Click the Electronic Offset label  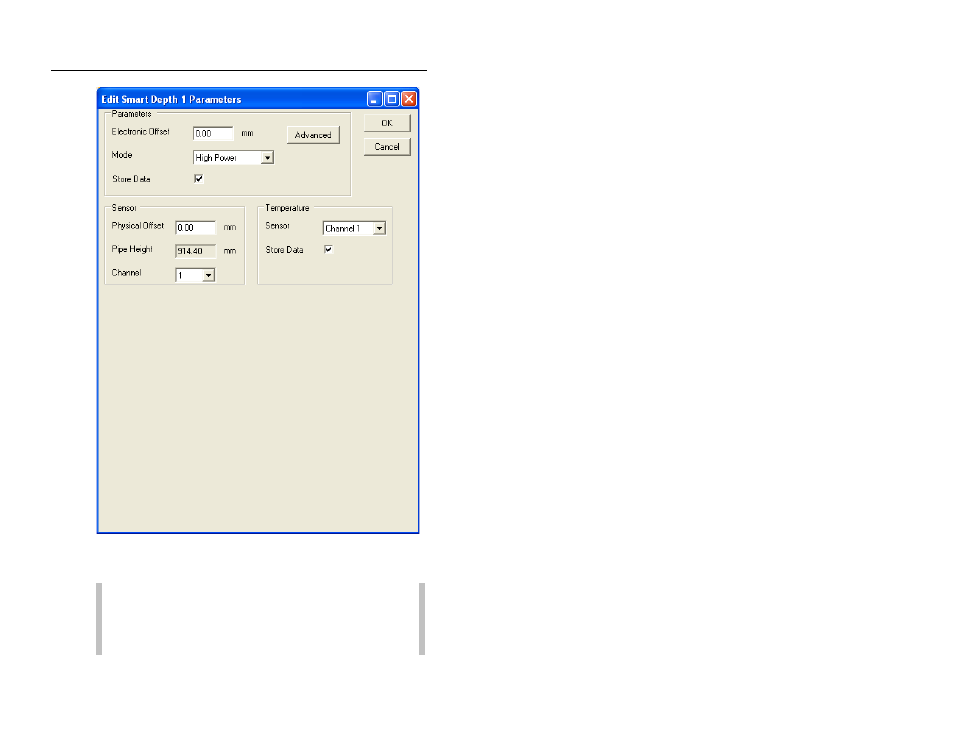pos(141,131)
